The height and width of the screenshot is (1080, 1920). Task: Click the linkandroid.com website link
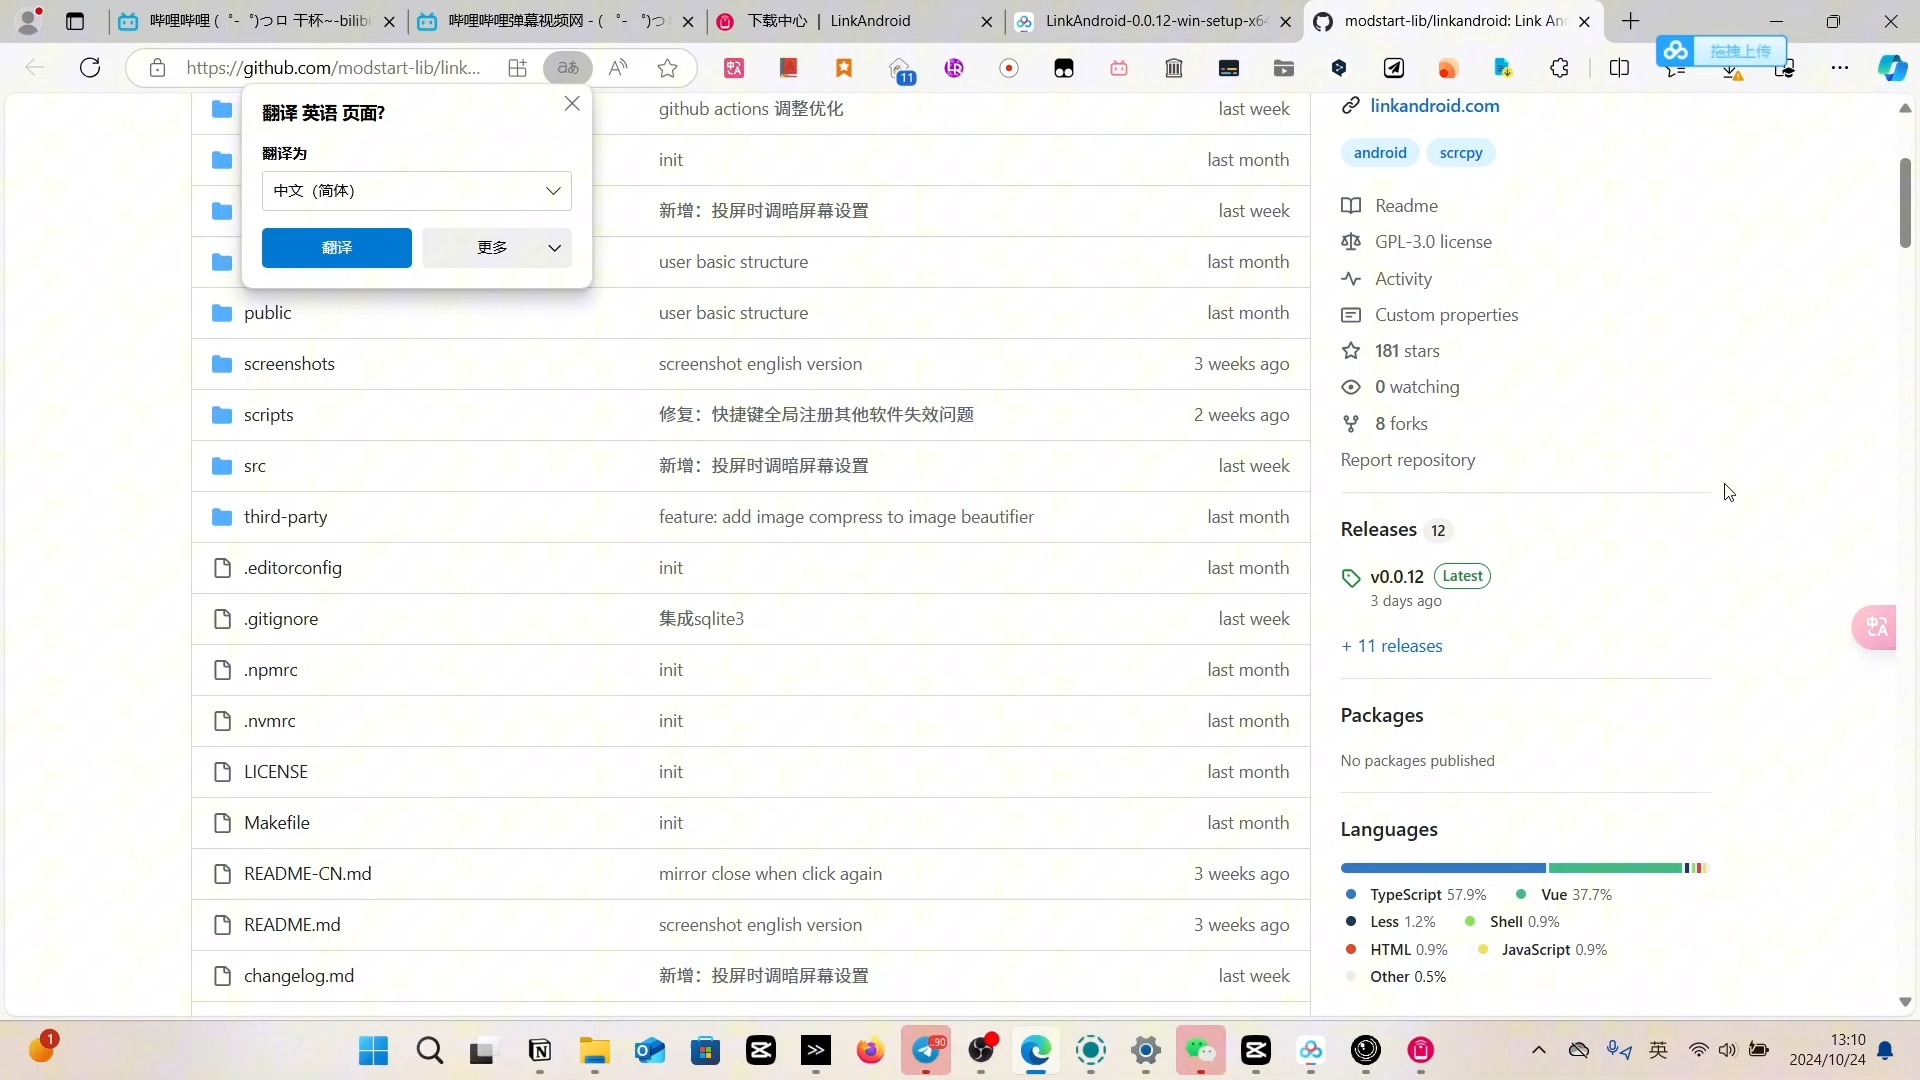point(1437,105)
